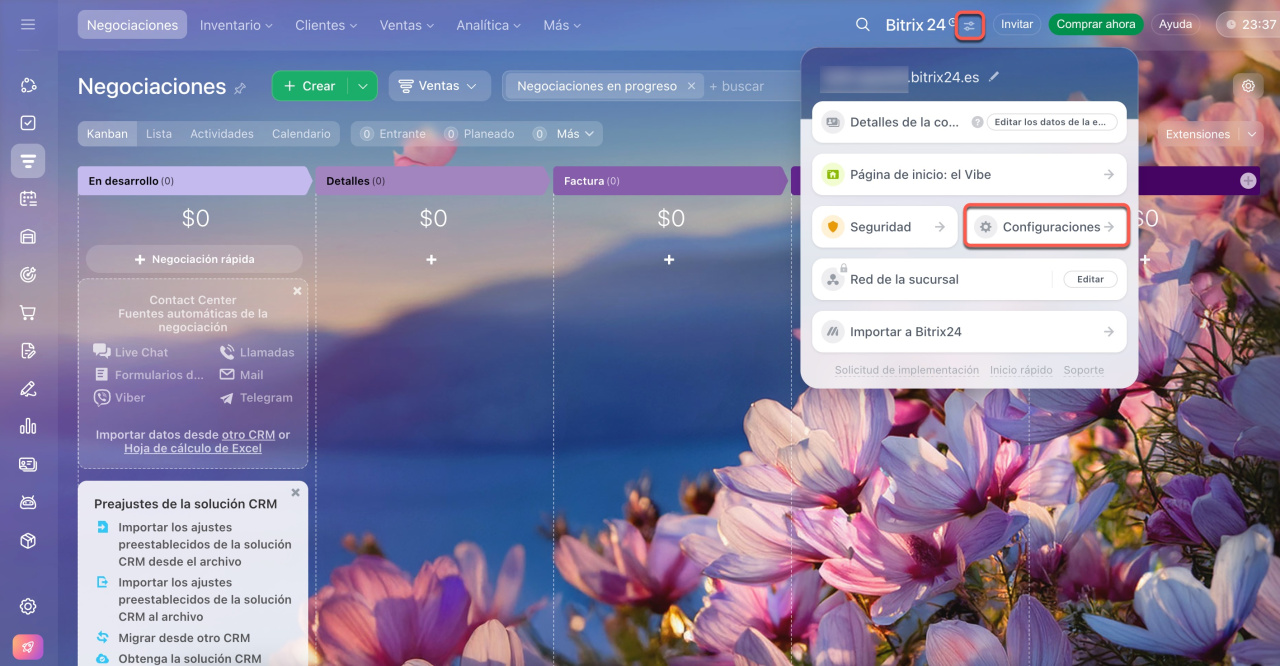Open the analytics bar chart sidebar icon
This screenshot has width=1280, height=666.
click(x=28, y=427)
